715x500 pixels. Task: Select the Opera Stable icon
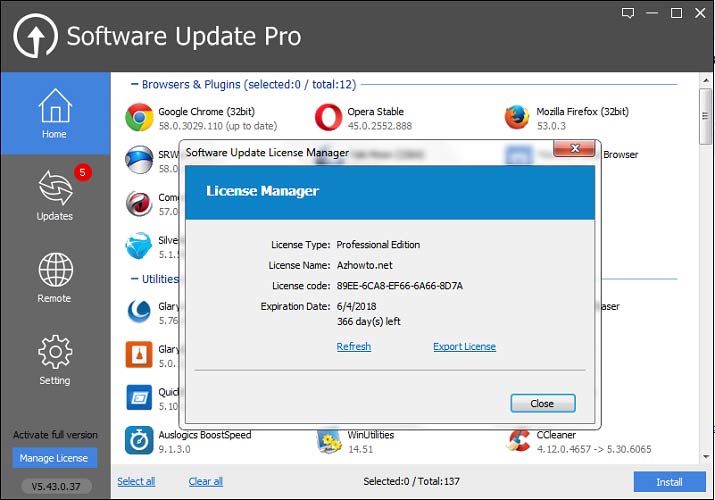328,118
